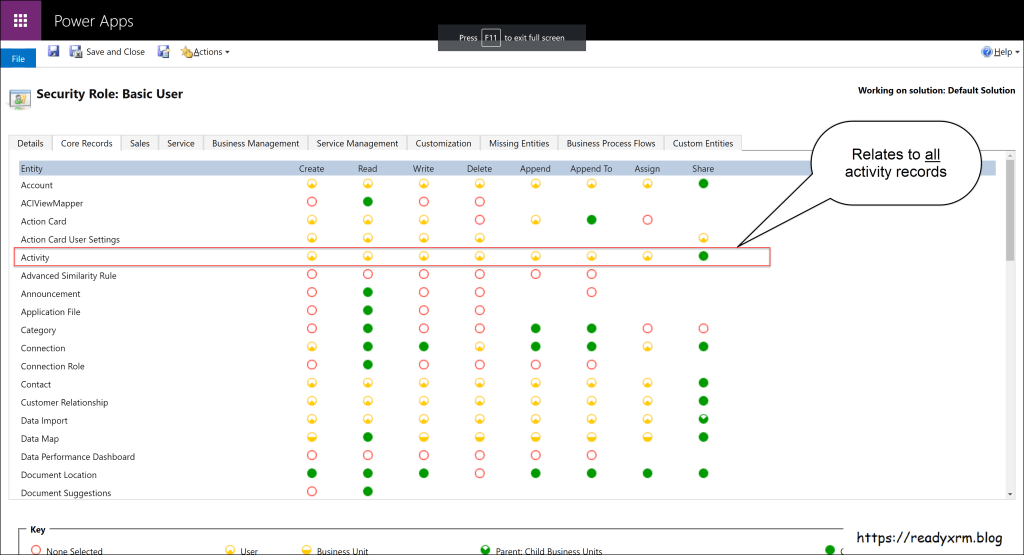Open the File menu
This screenshot has height=555, width=1024.
click(18, 59)
